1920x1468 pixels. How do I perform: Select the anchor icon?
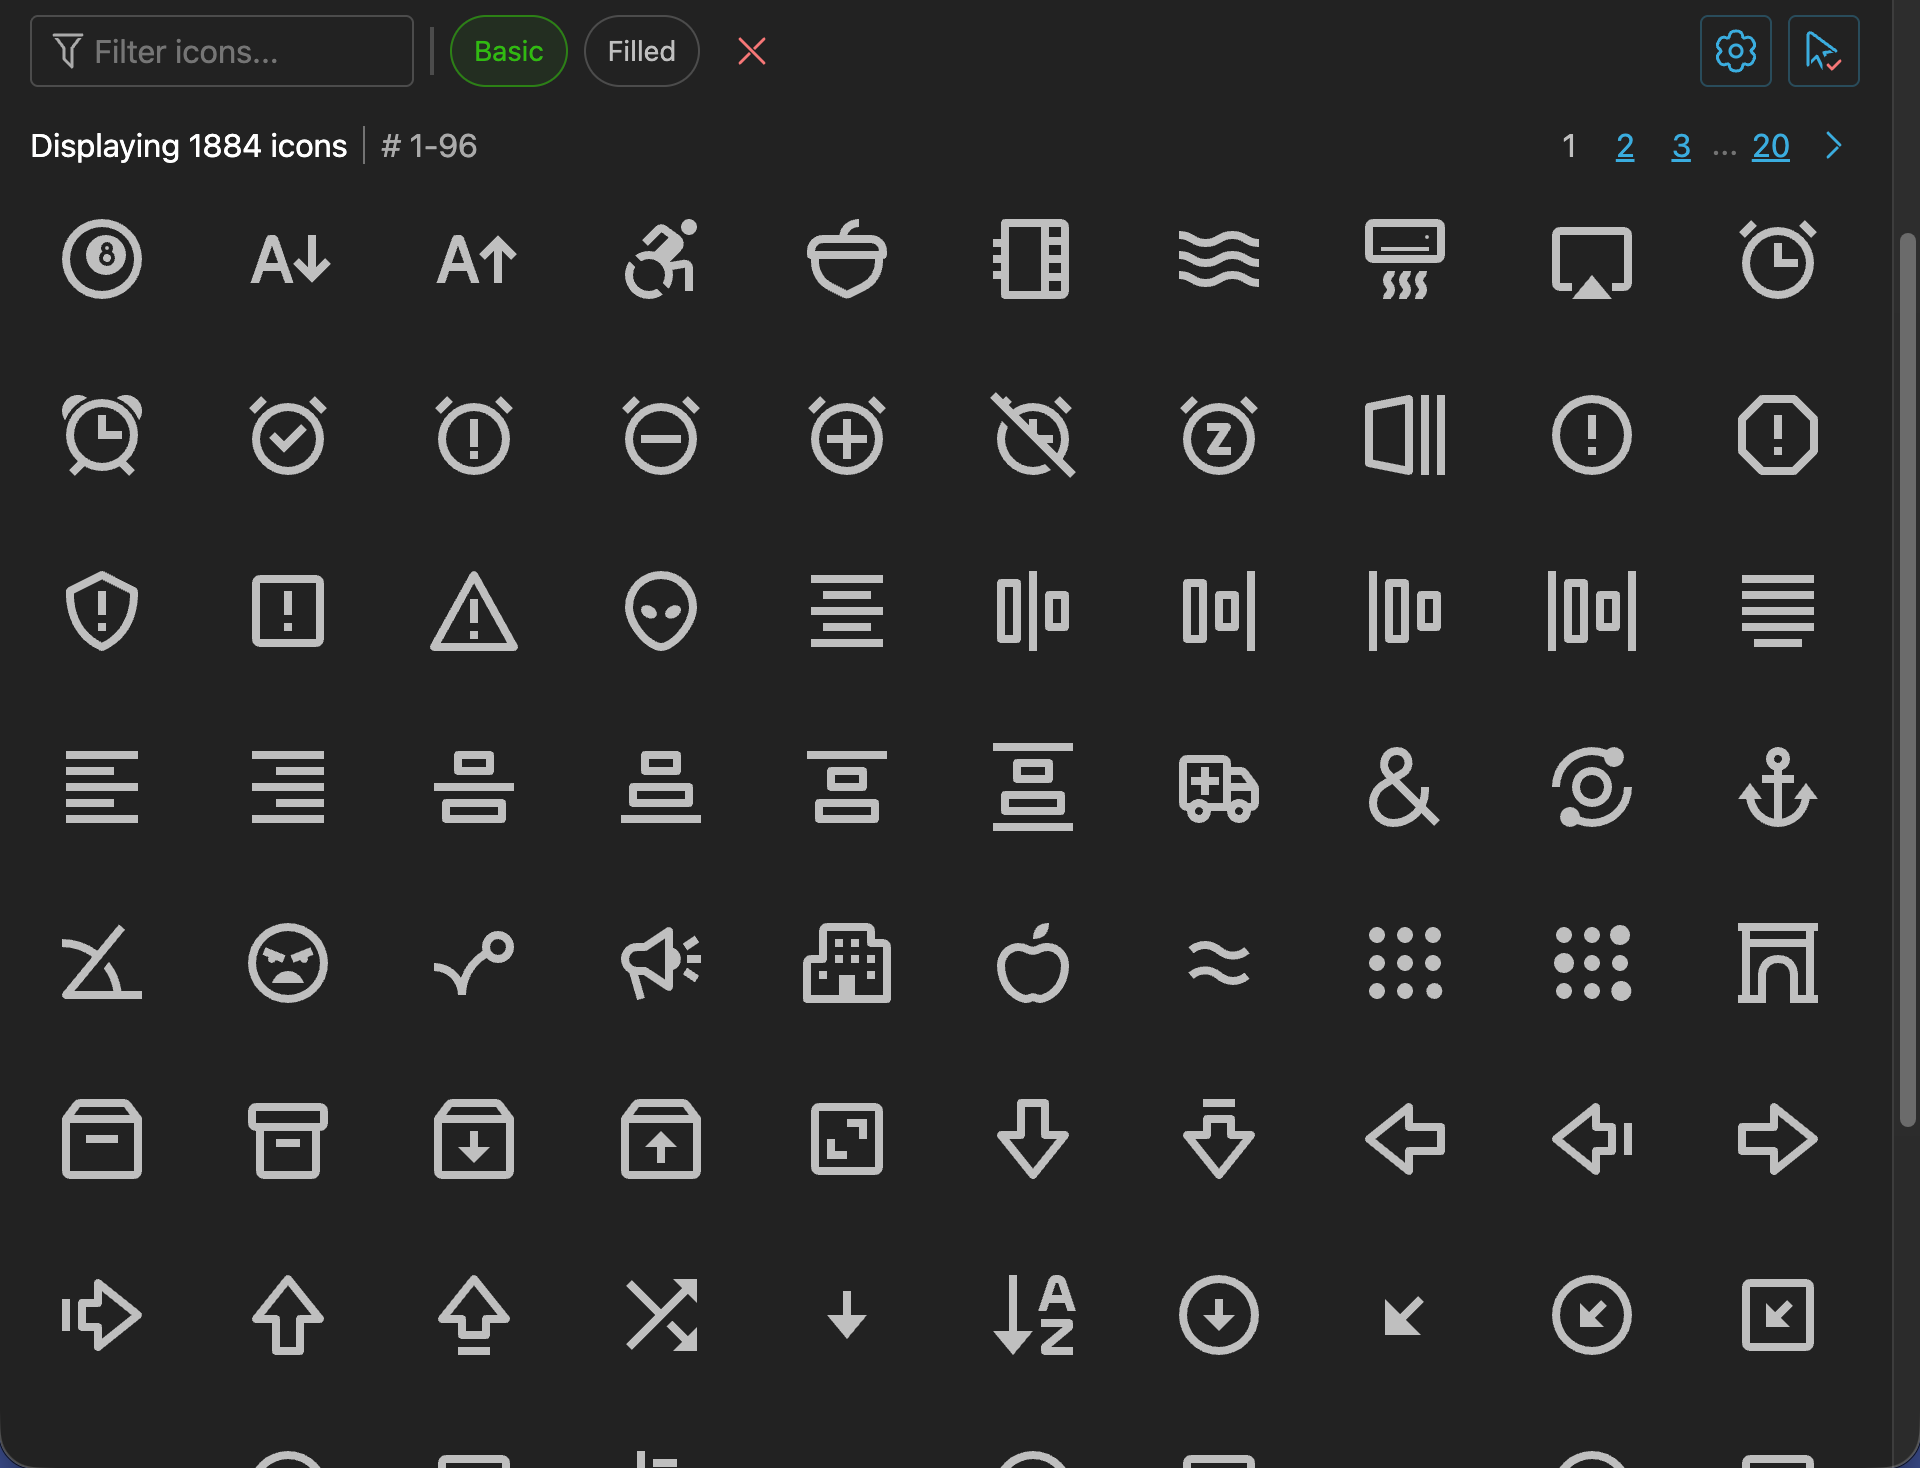tap(1777, 789)
